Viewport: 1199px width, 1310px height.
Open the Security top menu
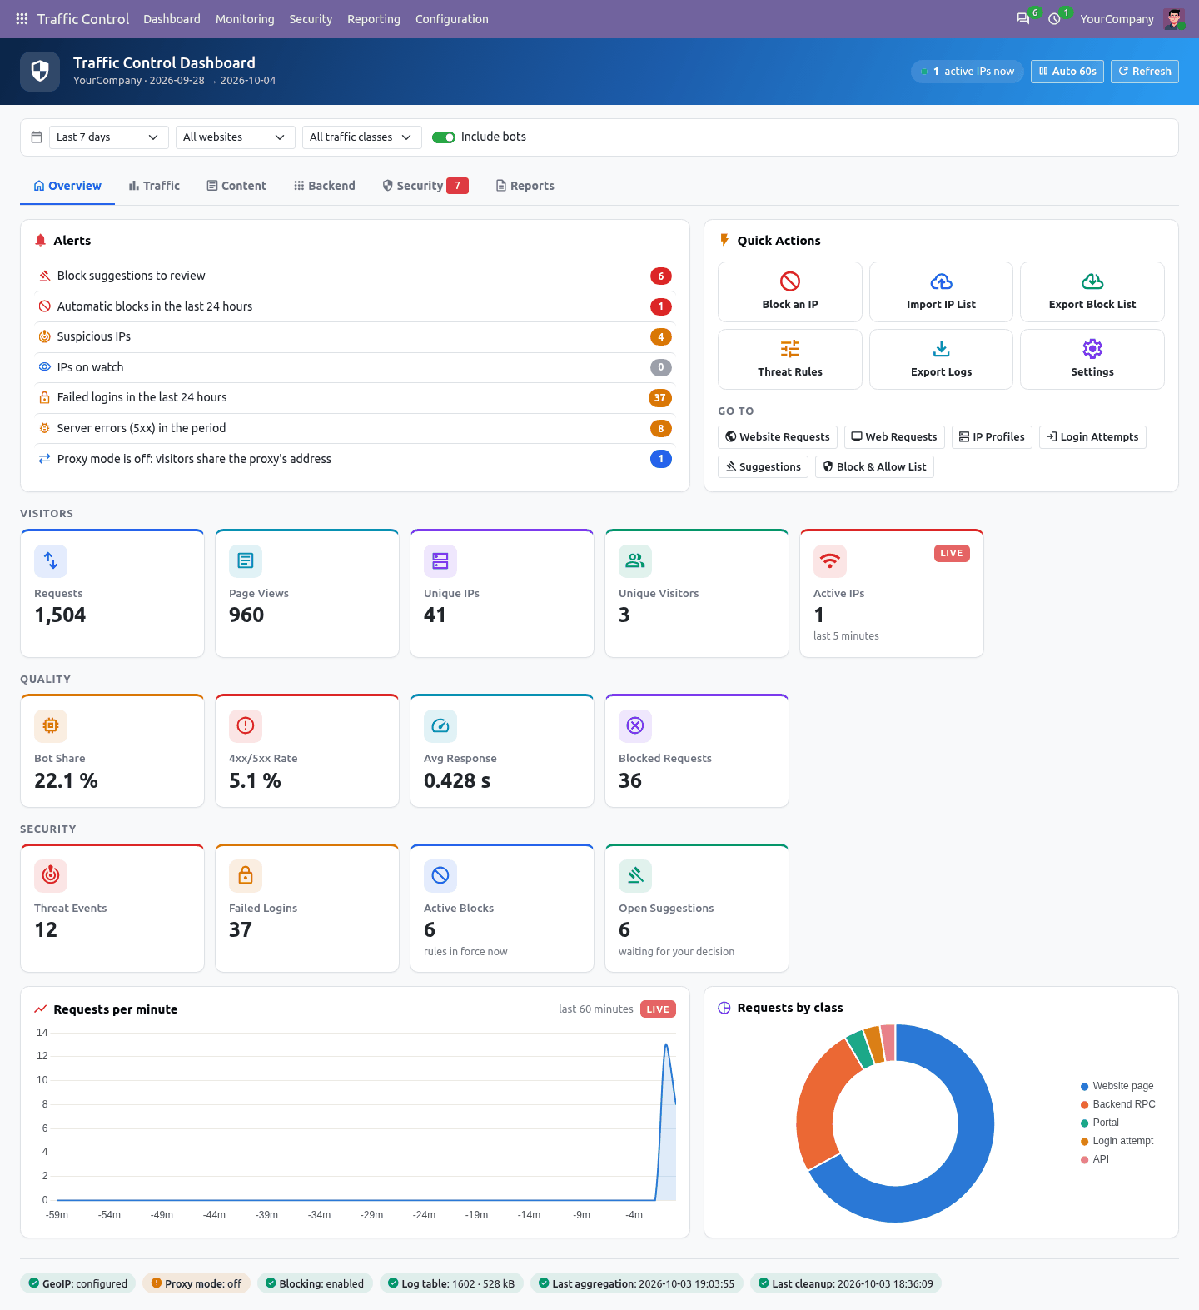[311, 19]
